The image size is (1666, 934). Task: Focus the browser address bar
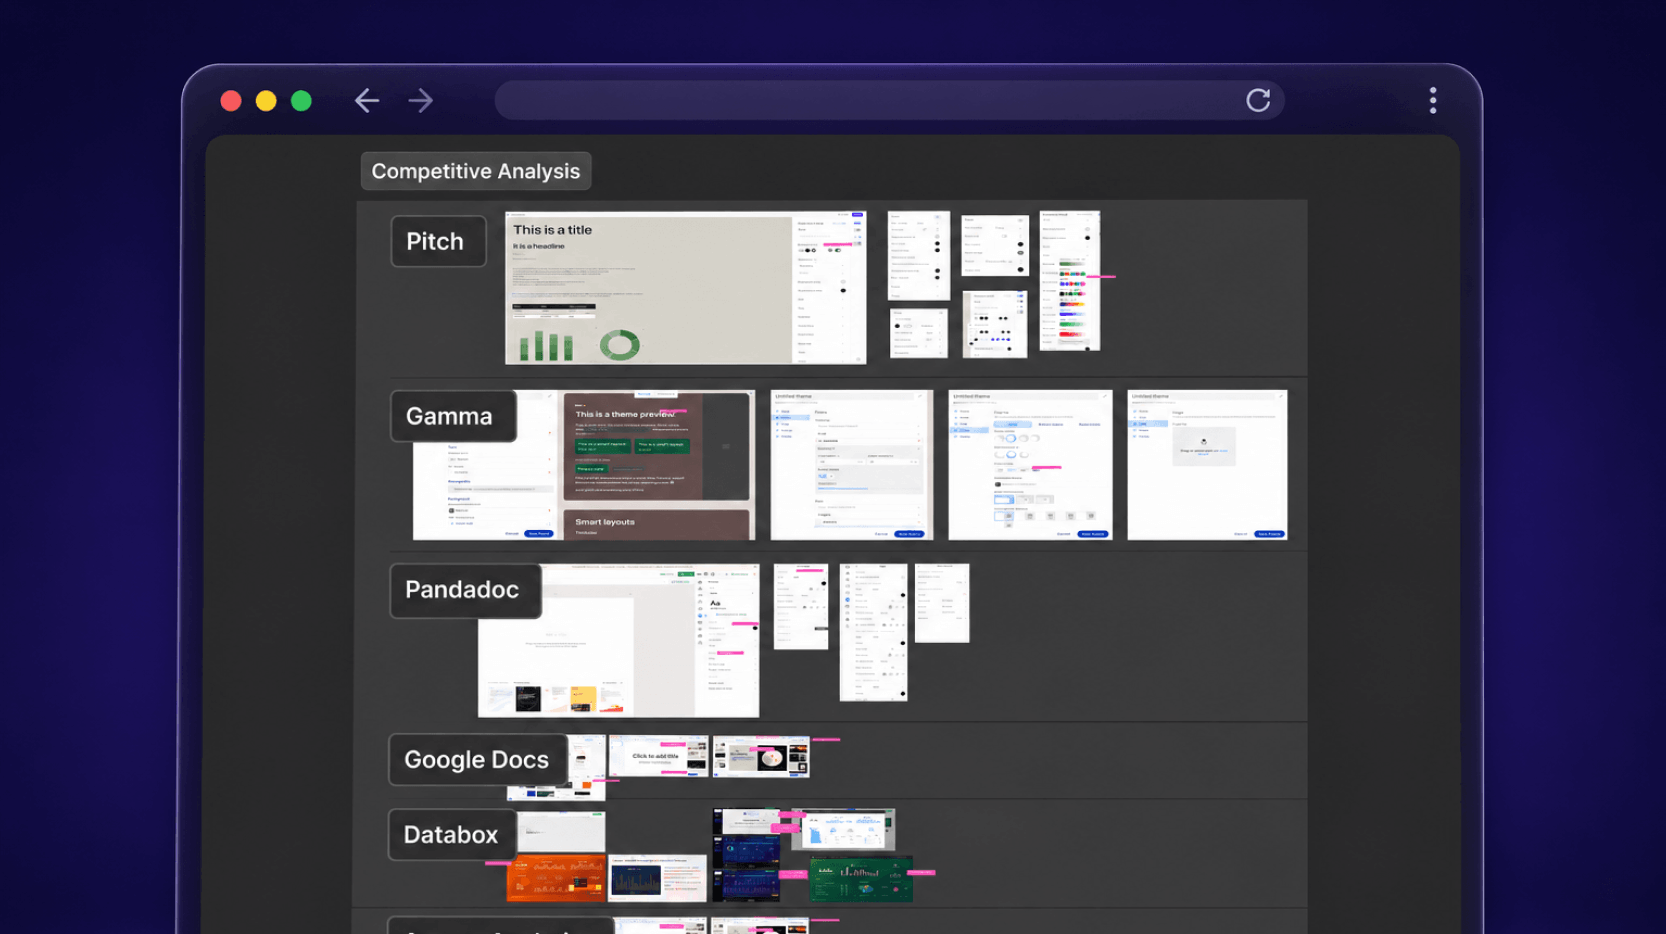[889, 100]
